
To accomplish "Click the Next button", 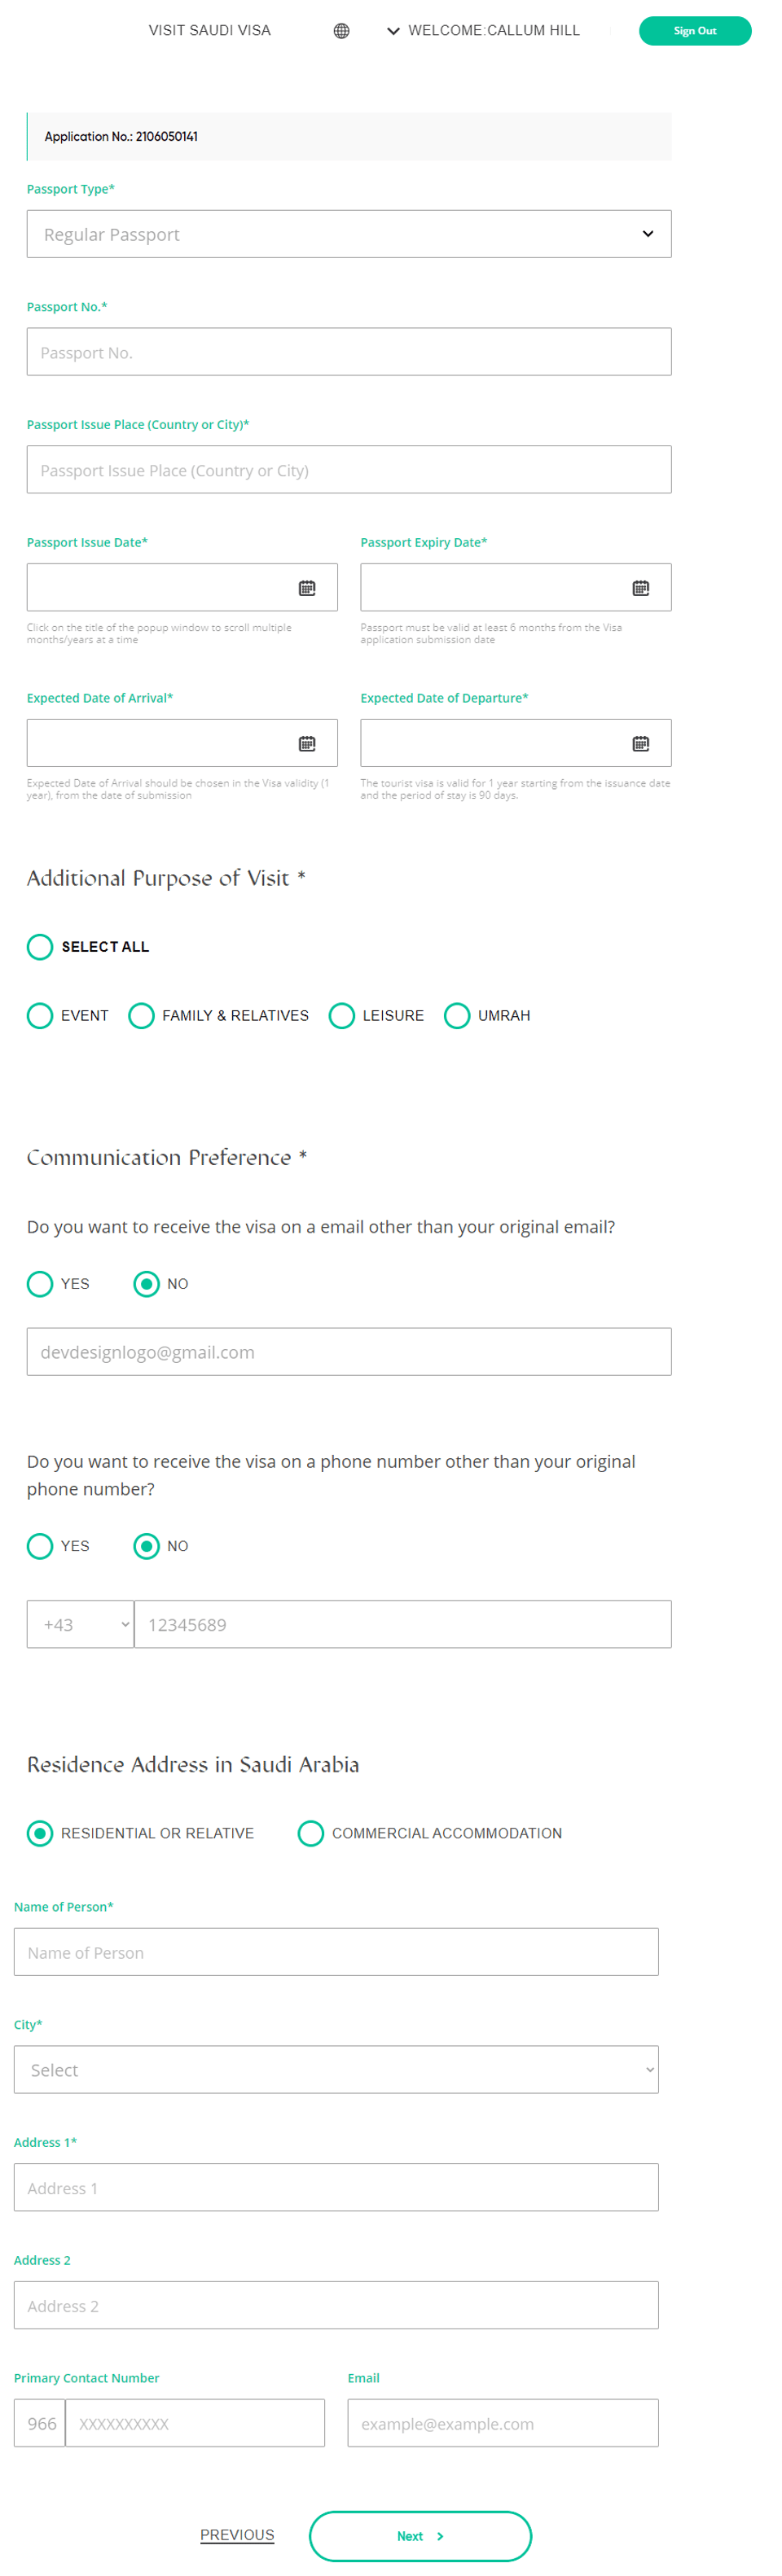I will [420, 2535].
